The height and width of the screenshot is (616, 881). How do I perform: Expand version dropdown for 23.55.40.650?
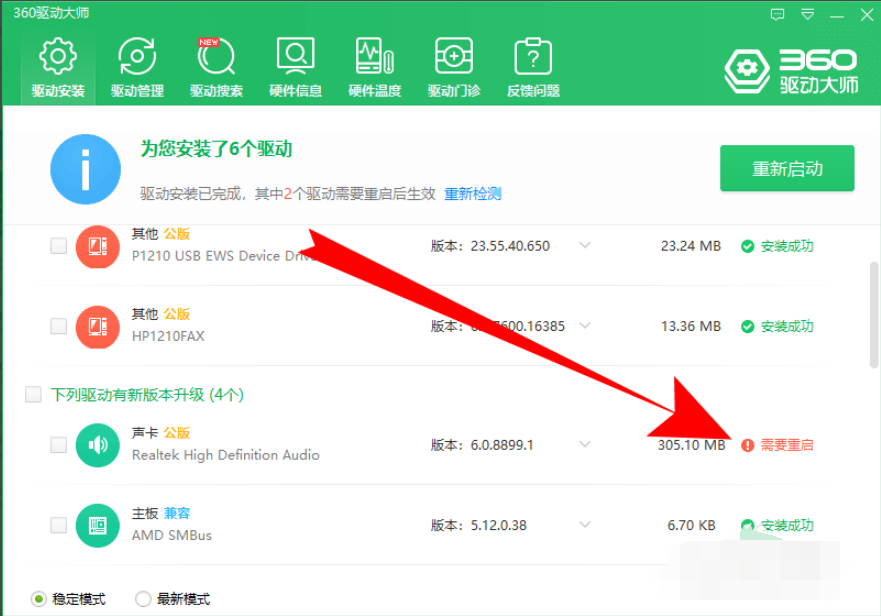[585, 245]
